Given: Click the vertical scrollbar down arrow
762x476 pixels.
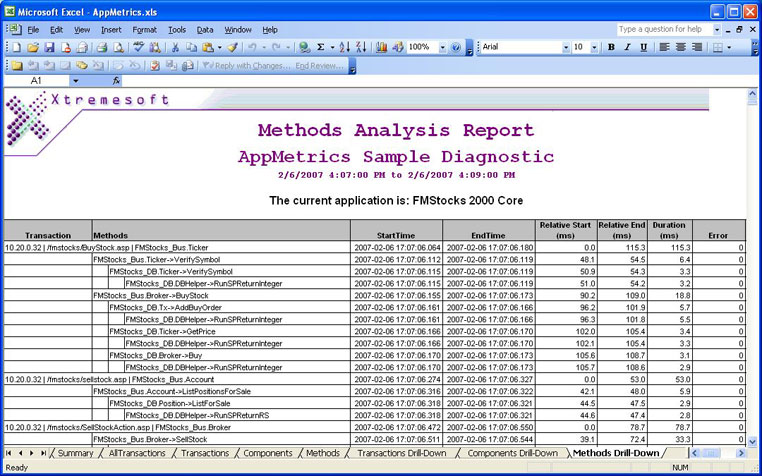Looking at the screenshot, I should (x=752, y=441).
